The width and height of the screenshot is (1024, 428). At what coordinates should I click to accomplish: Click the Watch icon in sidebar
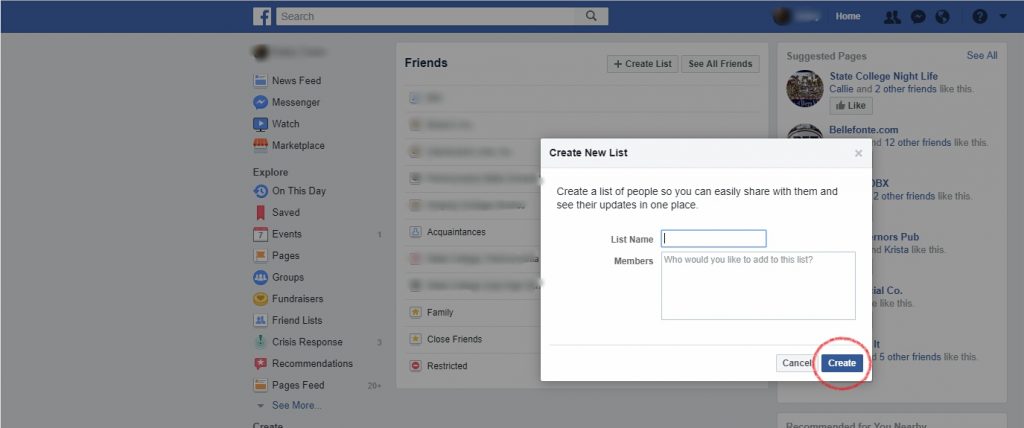tap(261, 123)
